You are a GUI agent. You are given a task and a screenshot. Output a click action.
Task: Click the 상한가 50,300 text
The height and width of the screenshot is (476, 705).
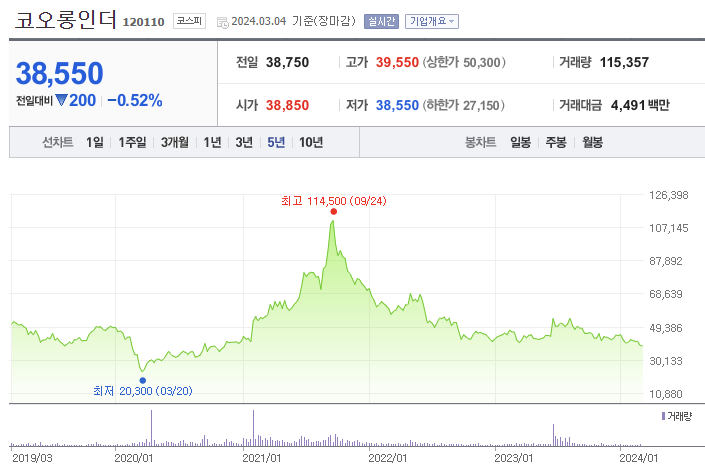[x=464, y=62]
